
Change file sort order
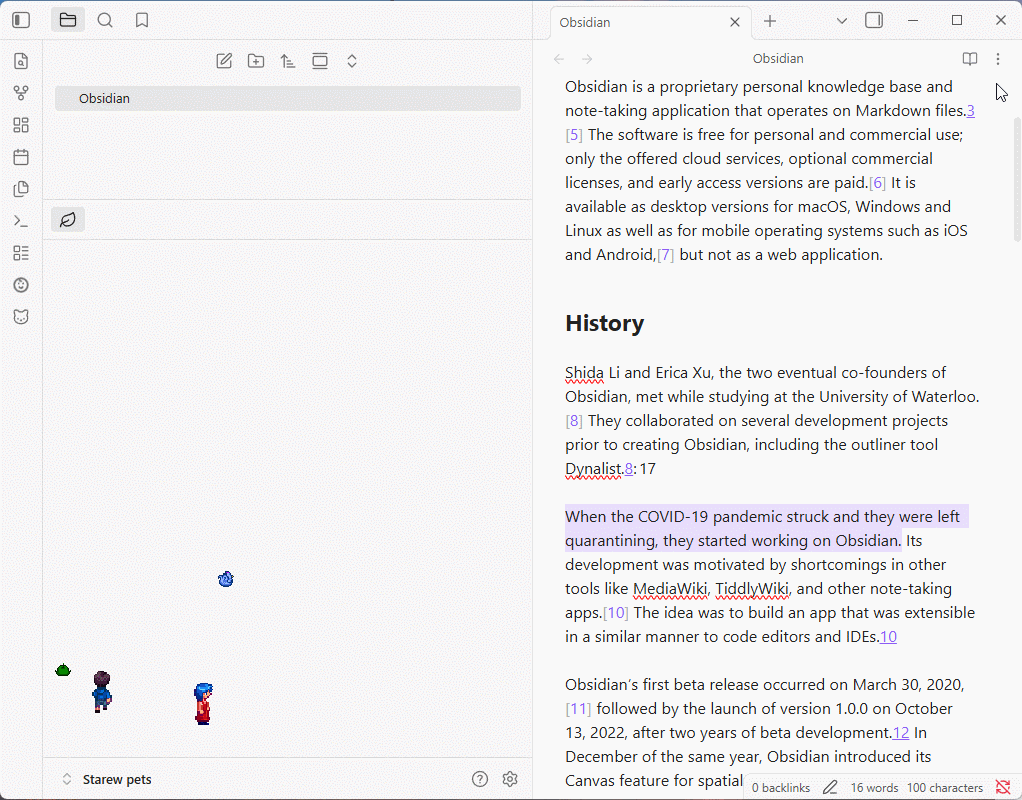[288, 61]
